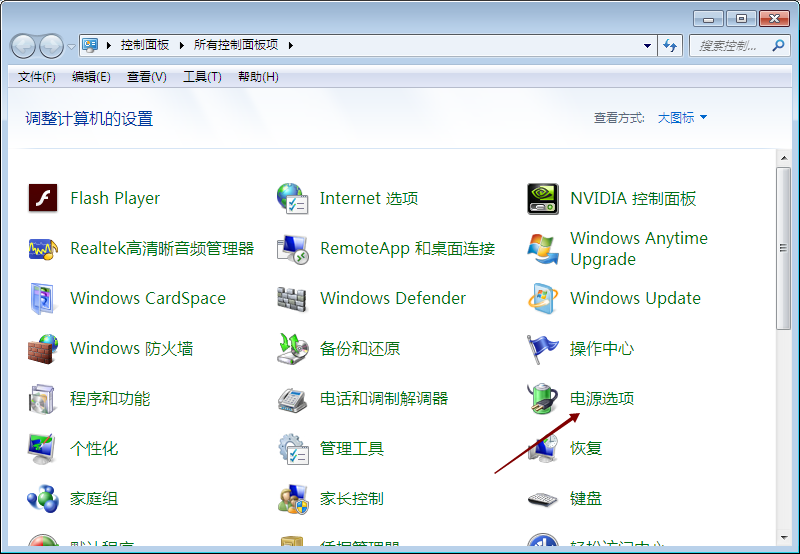Open the Windows Defender text link

[x=393, y=298]
